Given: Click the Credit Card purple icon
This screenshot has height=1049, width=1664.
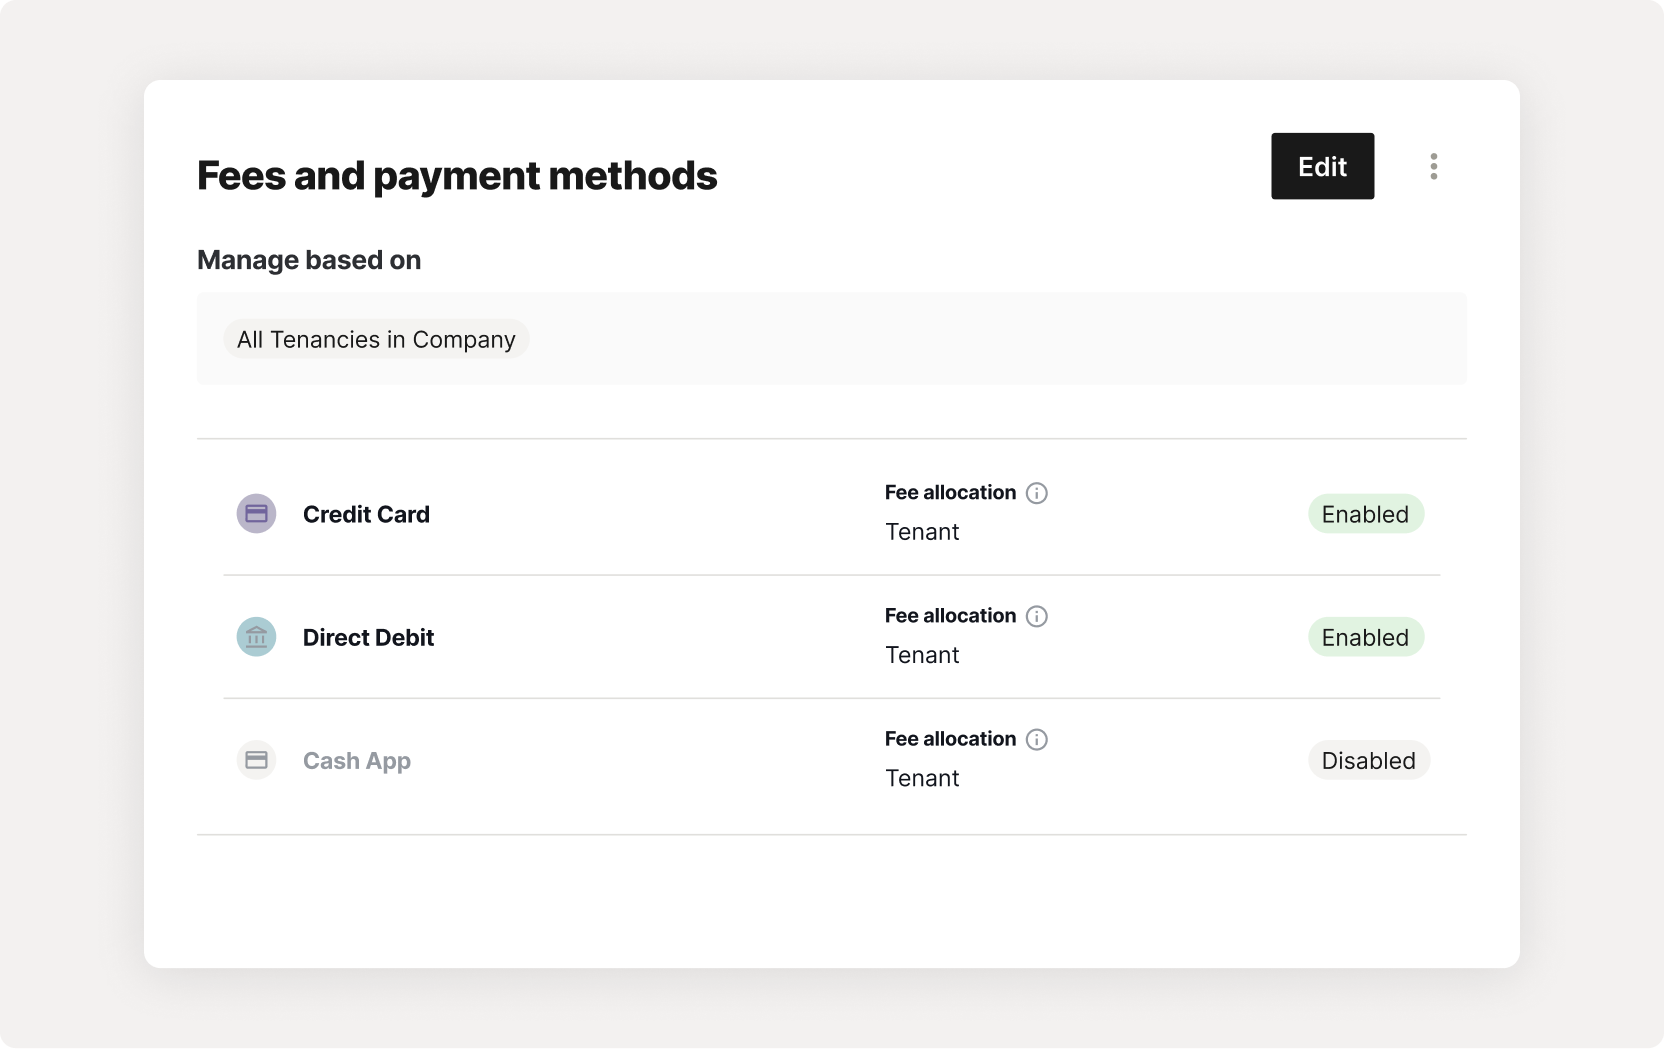Looking at the screenshot, I should point(256,514).
